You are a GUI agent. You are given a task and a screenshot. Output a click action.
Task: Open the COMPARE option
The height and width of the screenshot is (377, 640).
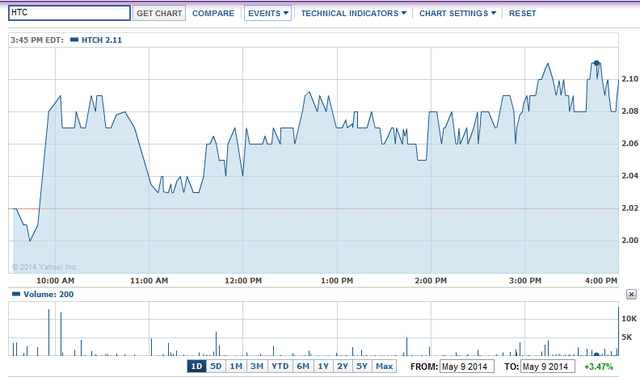213,13
